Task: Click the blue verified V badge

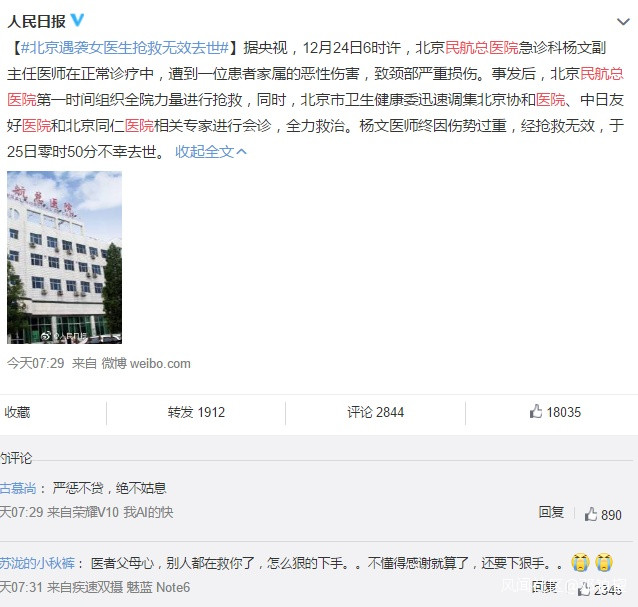Action: (x=77, y=20)
